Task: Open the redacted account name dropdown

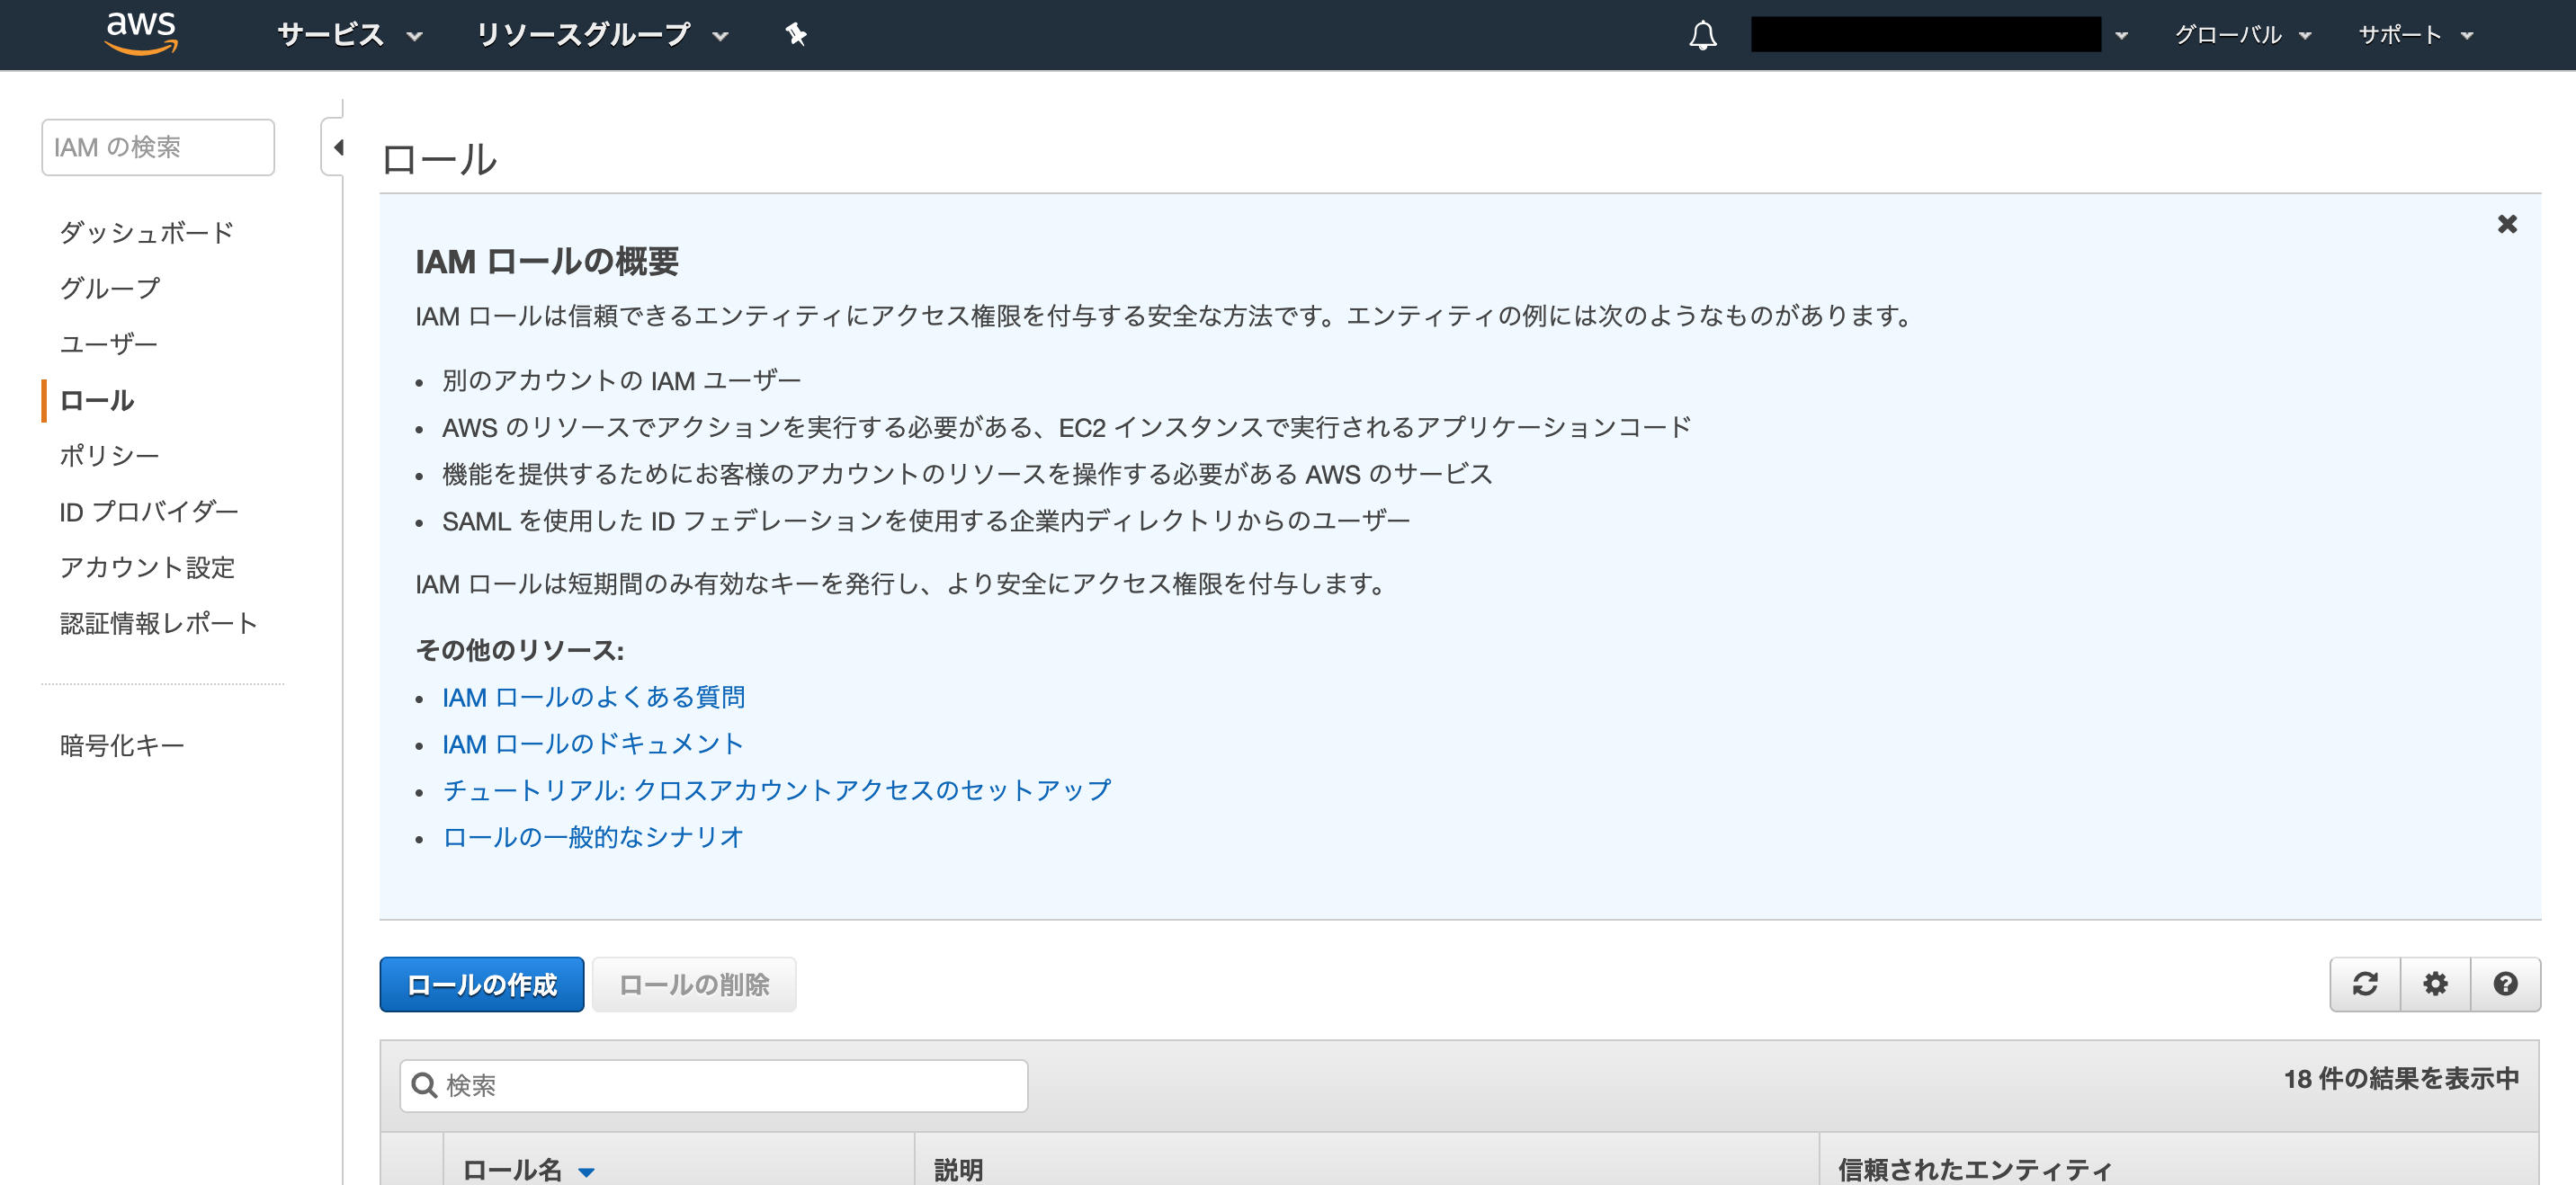Action: point(1939,35)
